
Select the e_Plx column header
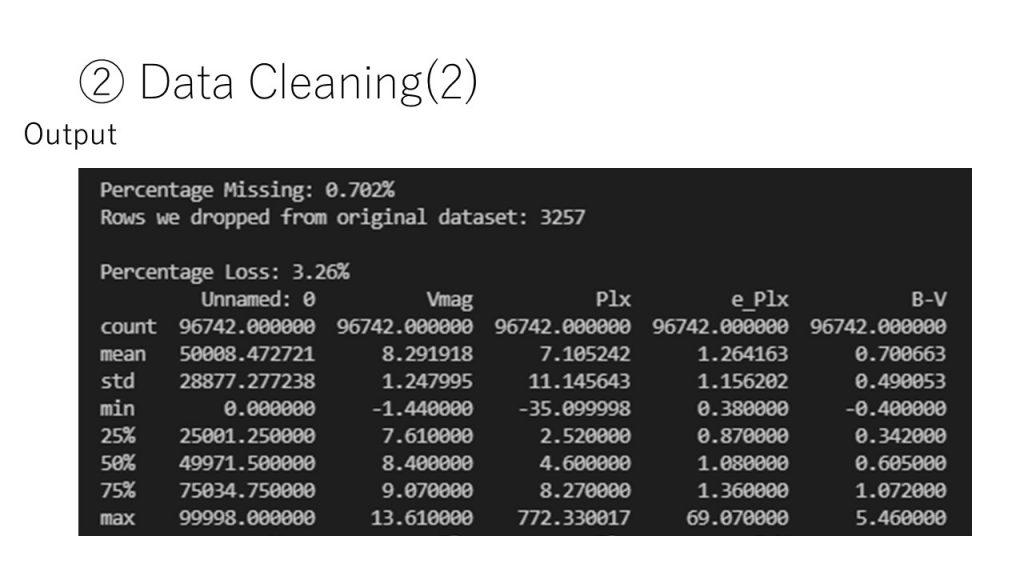point(760,300)
